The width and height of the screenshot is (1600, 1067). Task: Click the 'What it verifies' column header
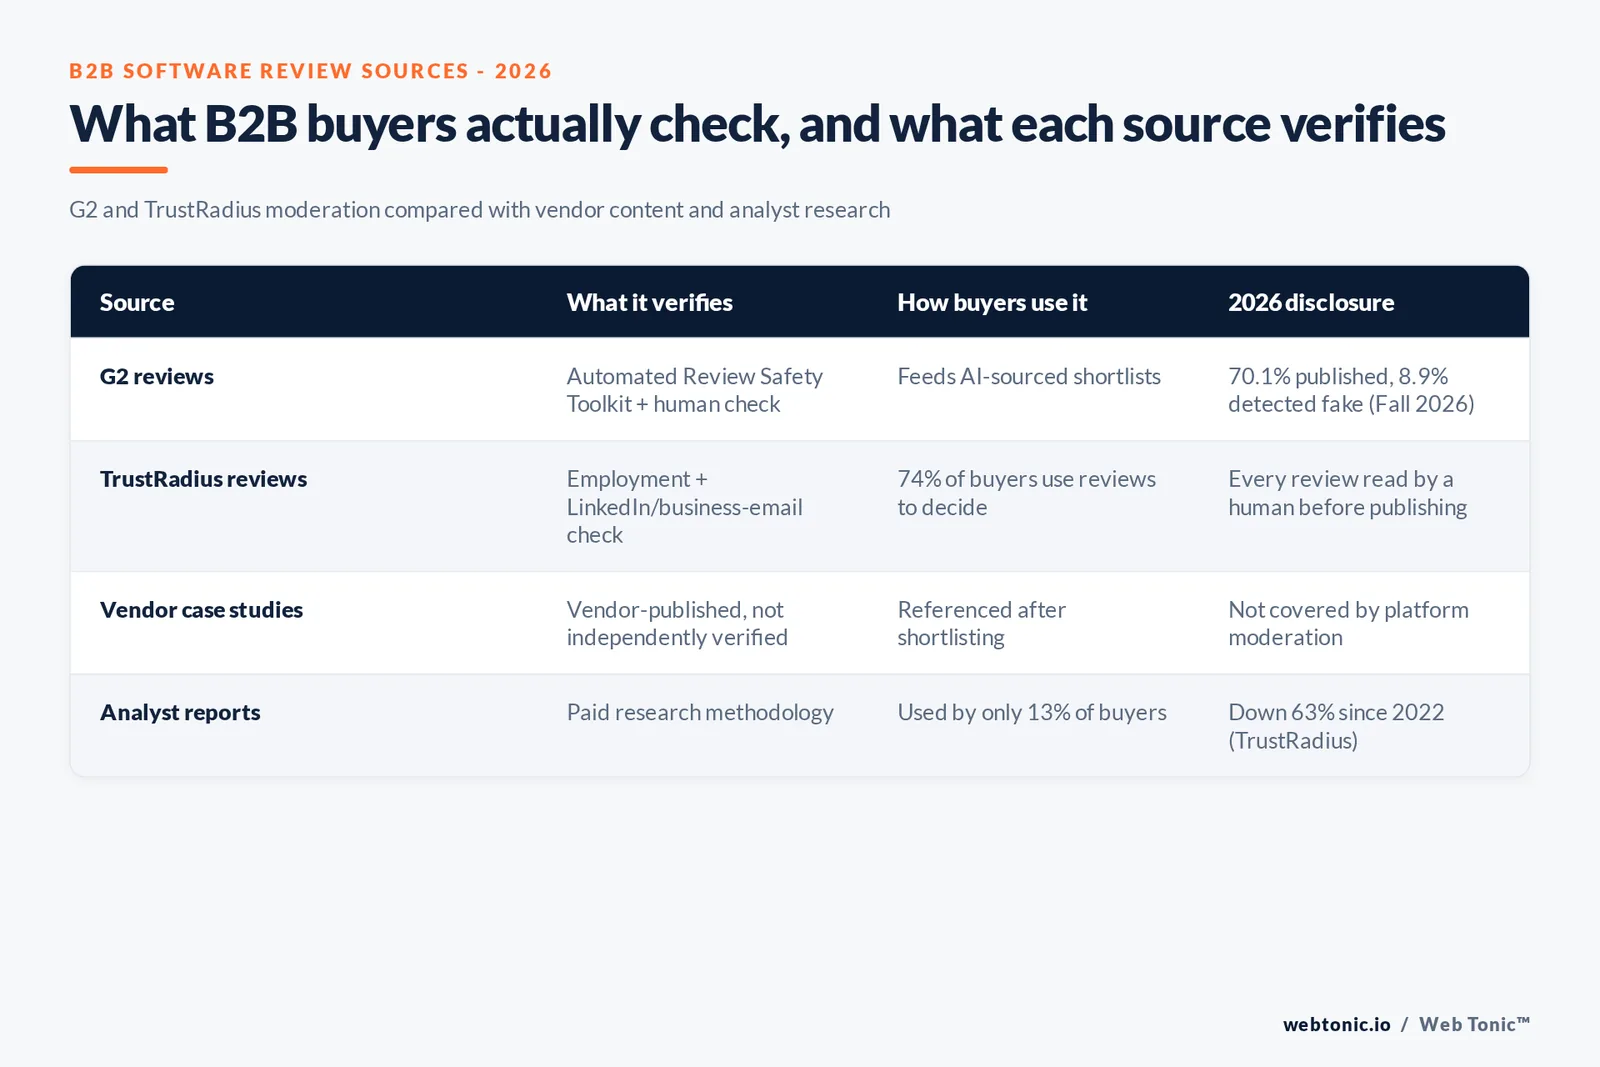(649, 302)
